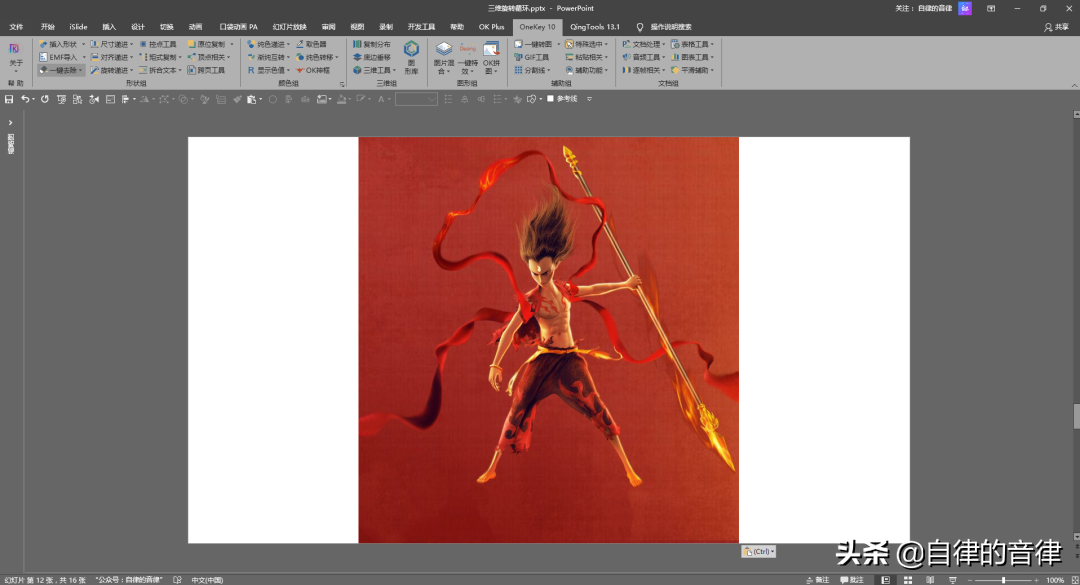
Task: Click 底边垂移 tool
Action: tap(372, 57)
